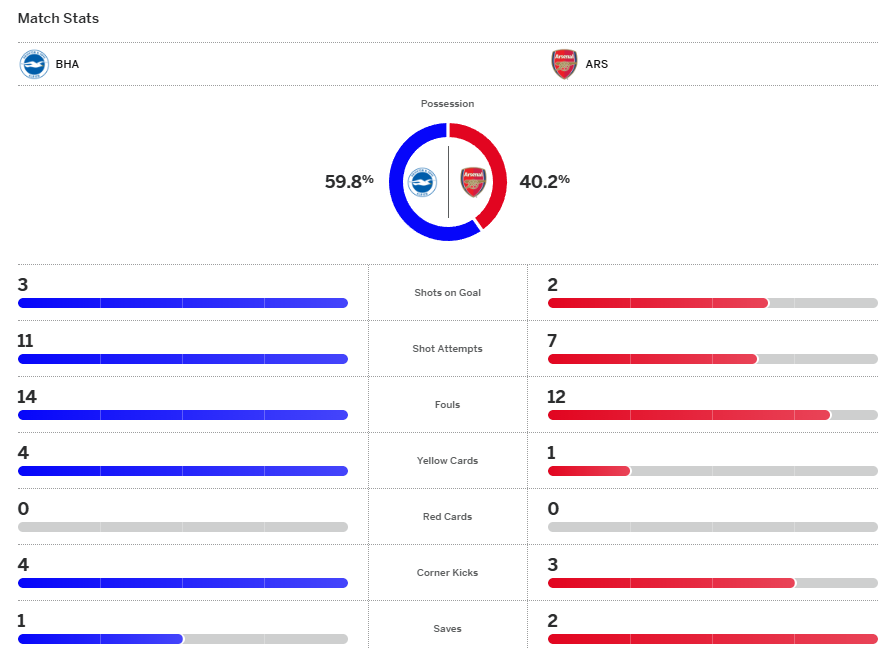This screenshot has width=886, height=648.
Task: Click Arsenal's 40.2% possession value
Action: coord(544,181)
